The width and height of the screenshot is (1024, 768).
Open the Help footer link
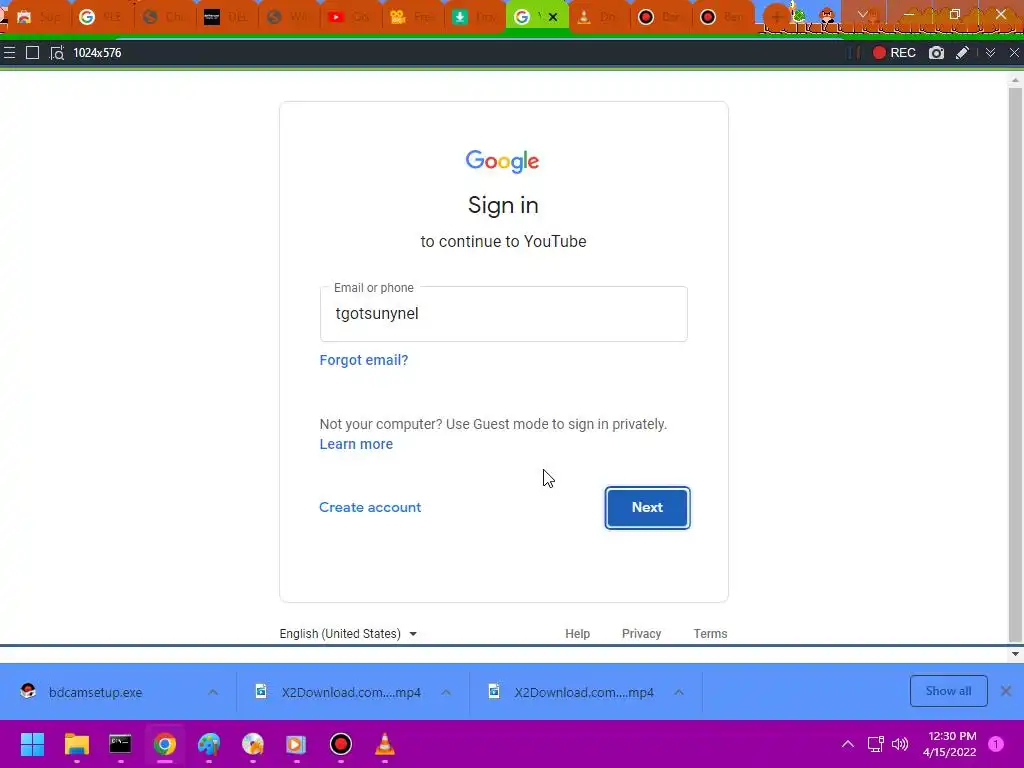coord(577,633)
